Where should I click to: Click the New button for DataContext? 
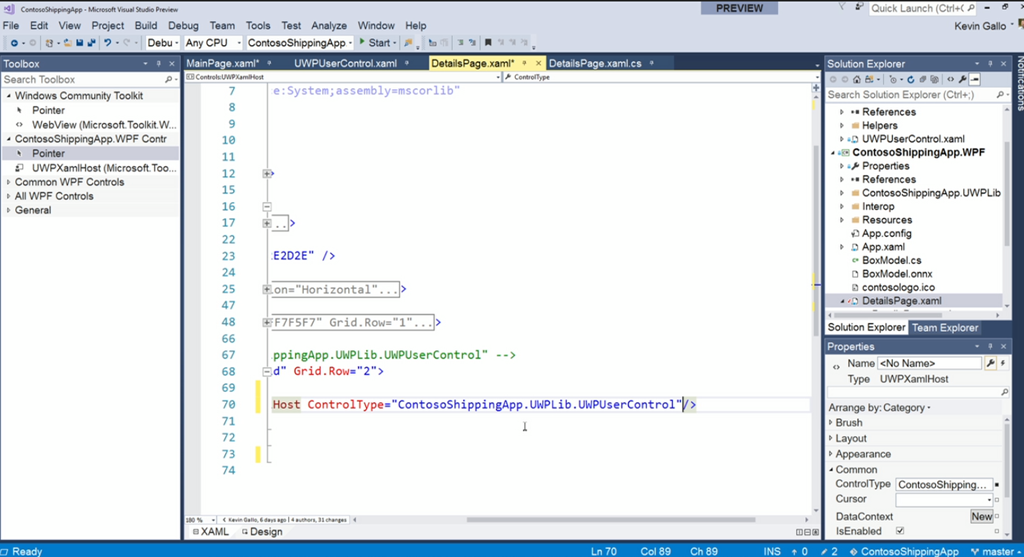click(x=981, y=516)
